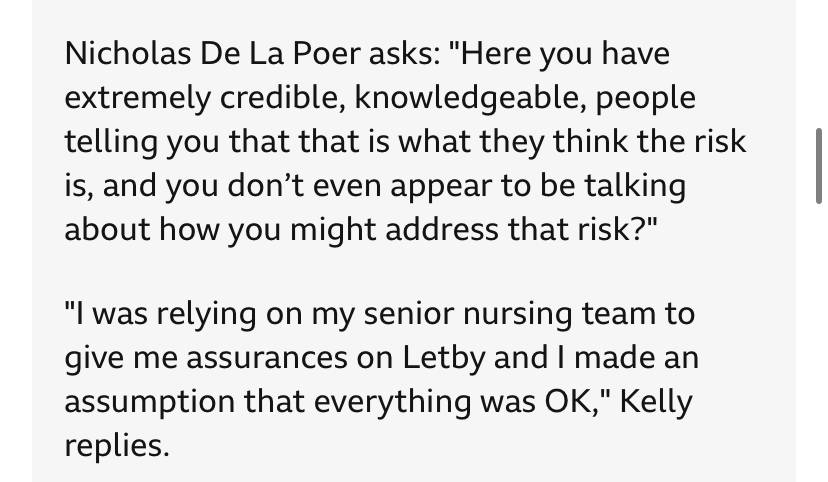Click the word "credible" in first paragraph
Viewport: 828px width, 482px height.
(283, 98)
